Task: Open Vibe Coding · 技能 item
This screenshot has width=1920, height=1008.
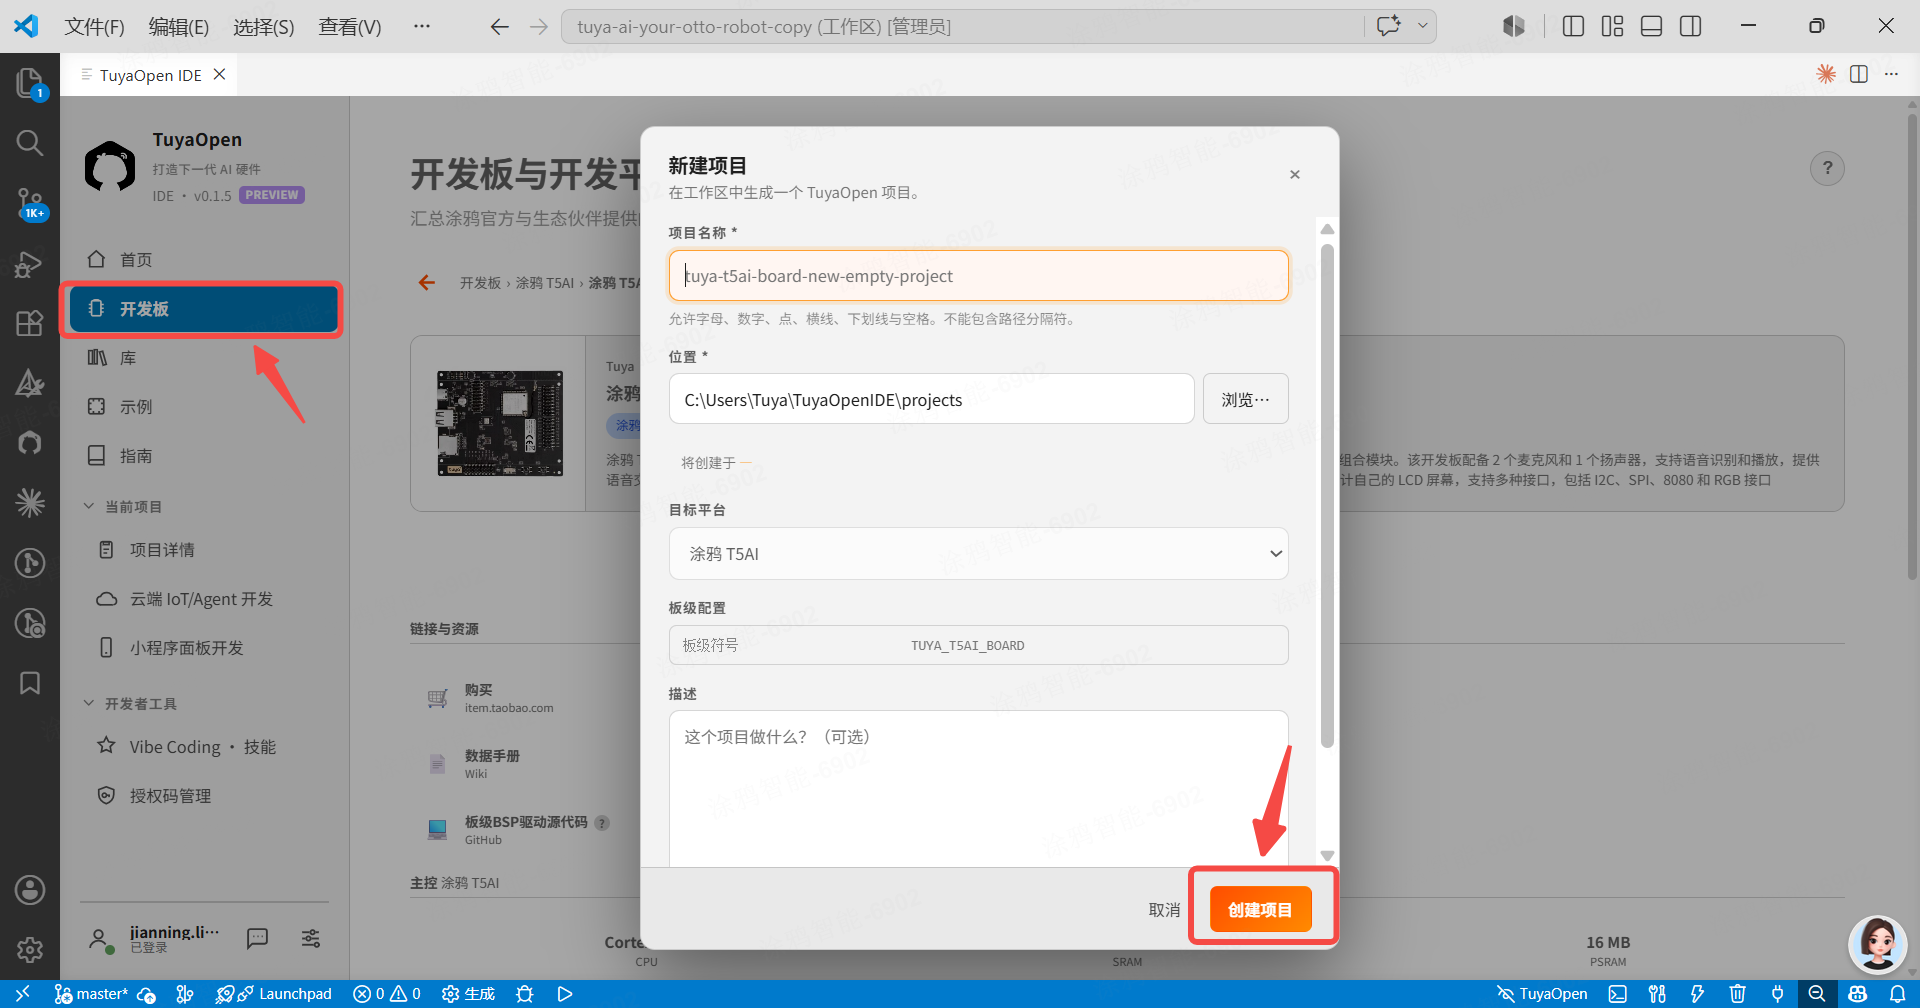Action: point(204,747)
